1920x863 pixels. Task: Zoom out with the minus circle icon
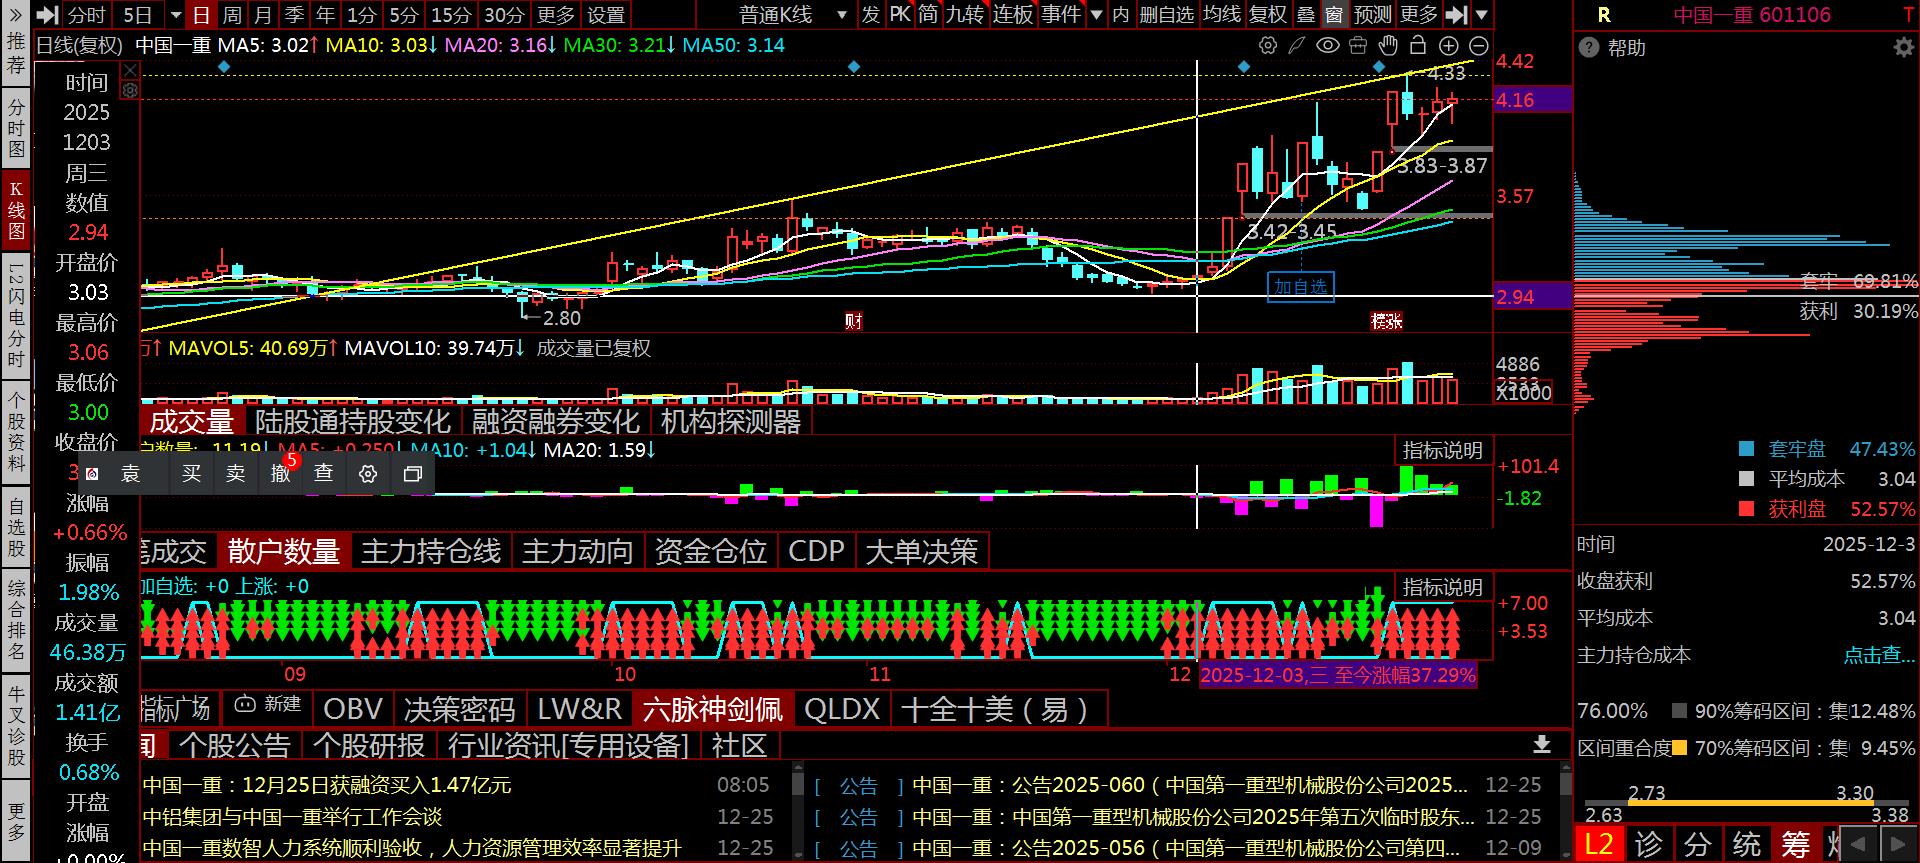pyautogui.click(x=1479, y=46)
